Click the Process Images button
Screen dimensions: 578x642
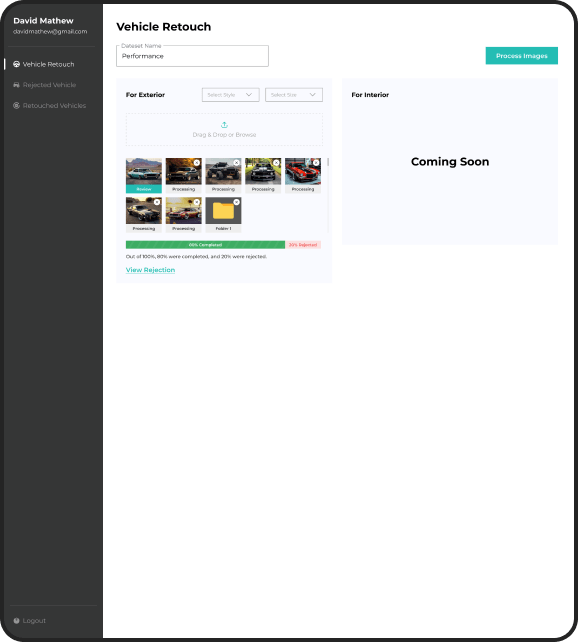click(522, 56)
